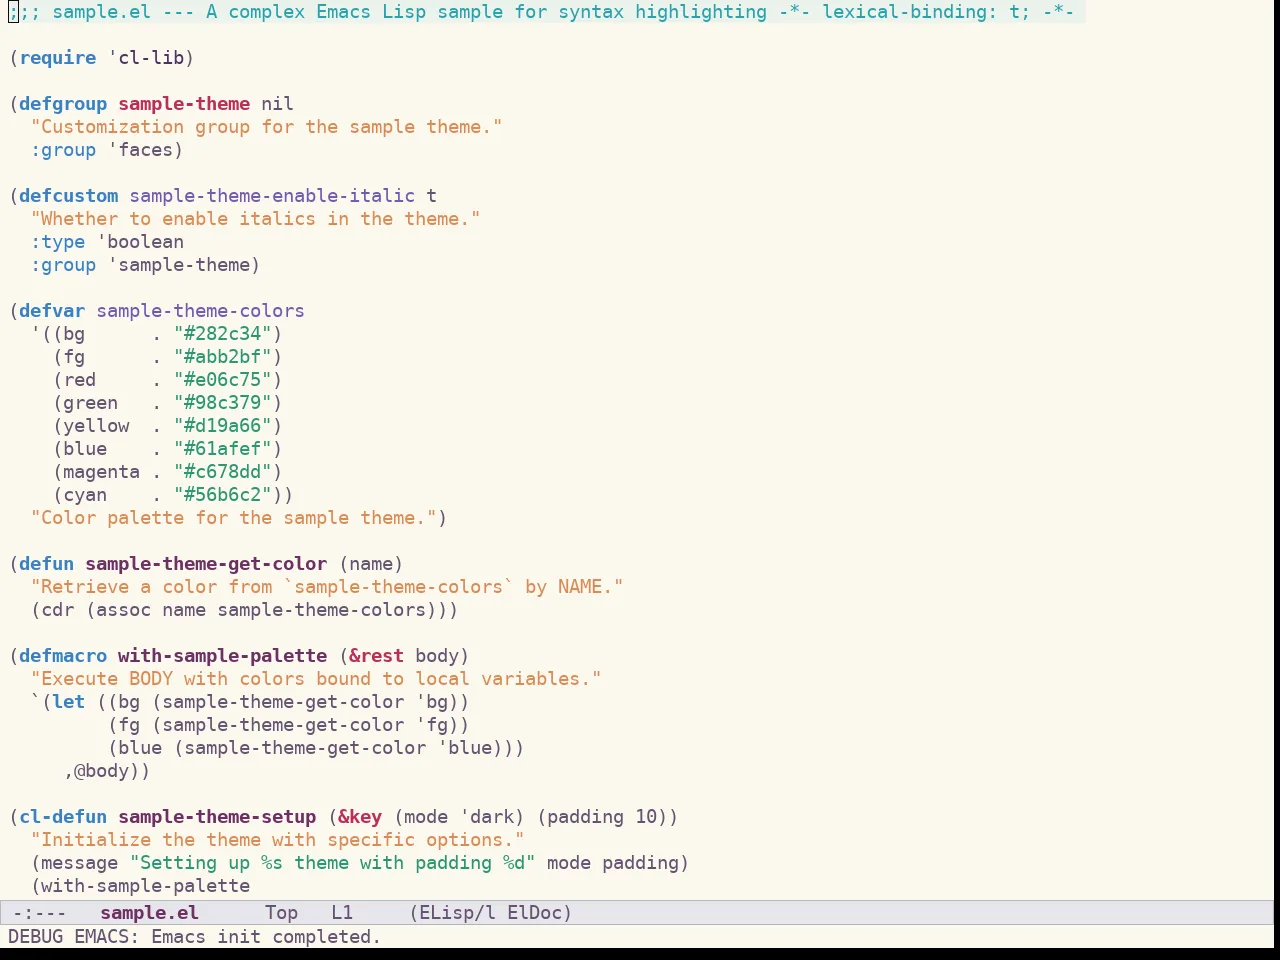This screenshot has width=1280, height=960.
Task: Click the string "Setting up %s theme with padding %d"
Action: point(332,863)
